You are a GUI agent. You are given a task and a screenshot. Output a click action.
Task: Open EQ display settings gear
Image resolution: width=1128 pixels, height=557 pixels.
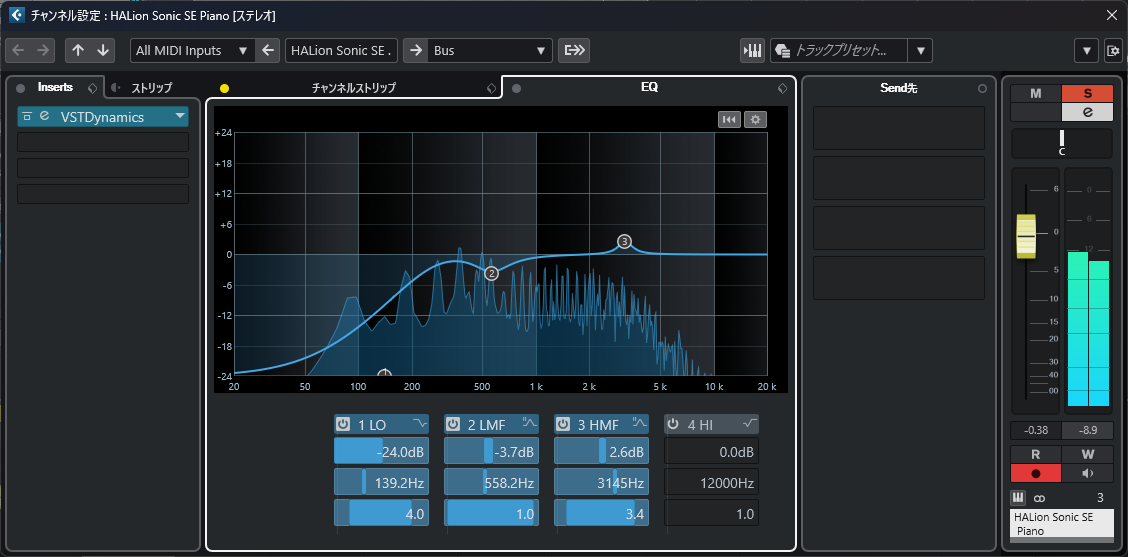tap(755, 119)
